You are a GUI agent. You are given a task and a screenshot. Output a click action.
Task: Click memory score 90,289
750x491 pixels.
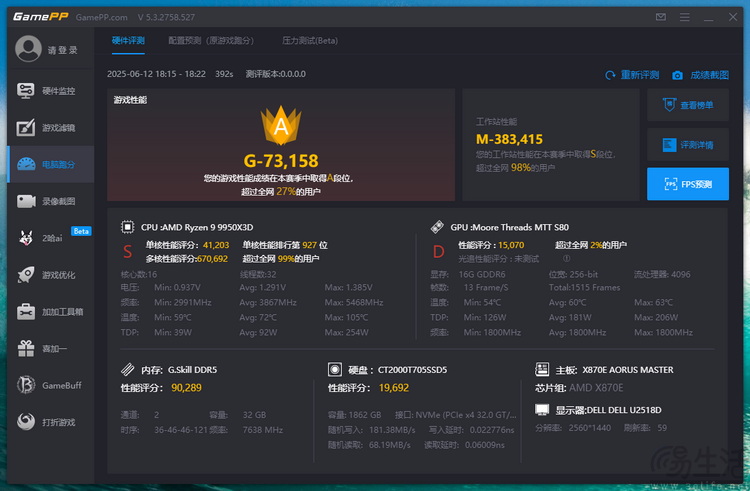click(x=187, y=388)
